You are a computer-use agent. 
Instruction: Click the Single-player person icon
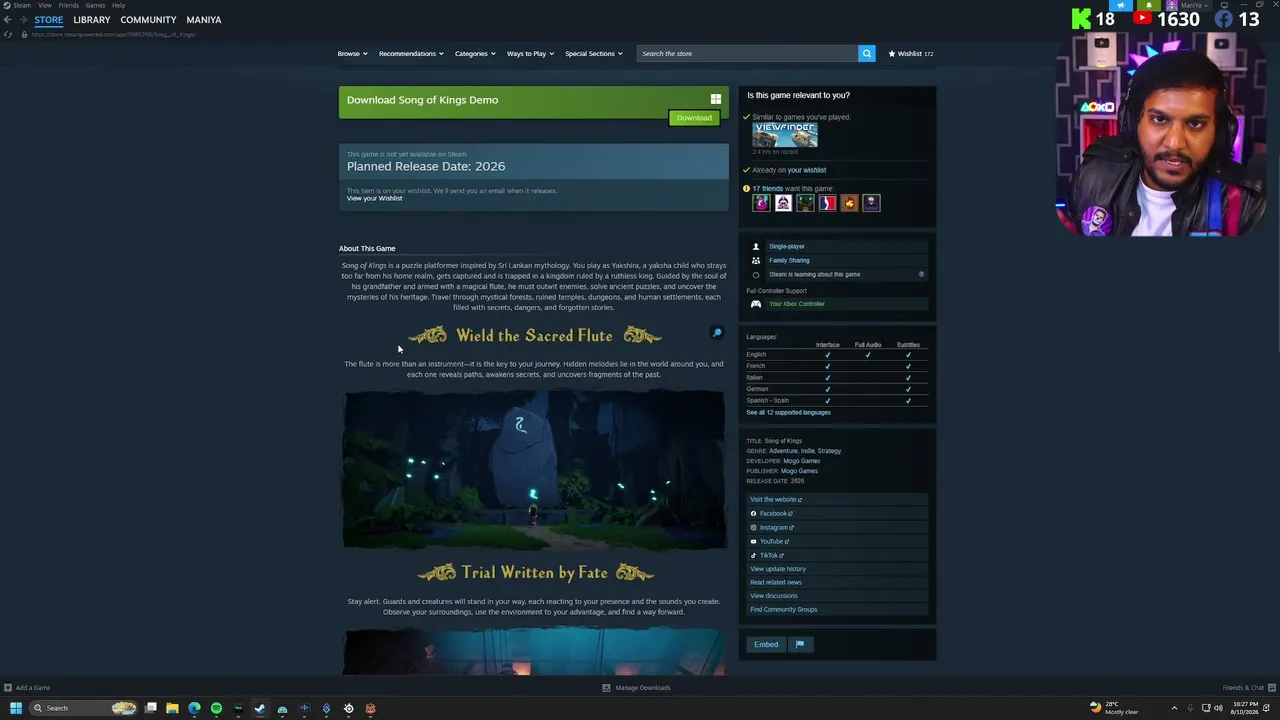point(756,246)
